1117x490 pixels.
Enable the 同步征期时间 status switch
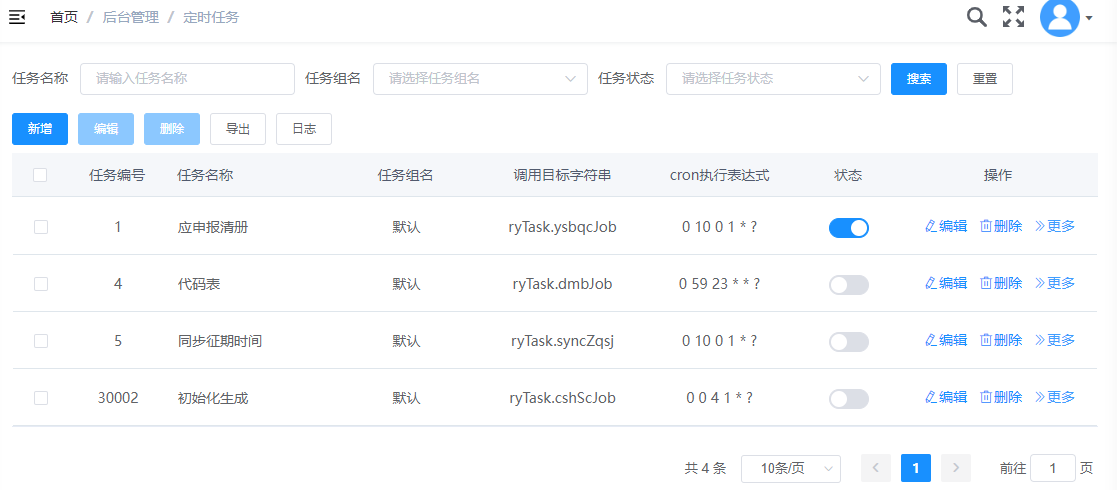coord(848,342)
